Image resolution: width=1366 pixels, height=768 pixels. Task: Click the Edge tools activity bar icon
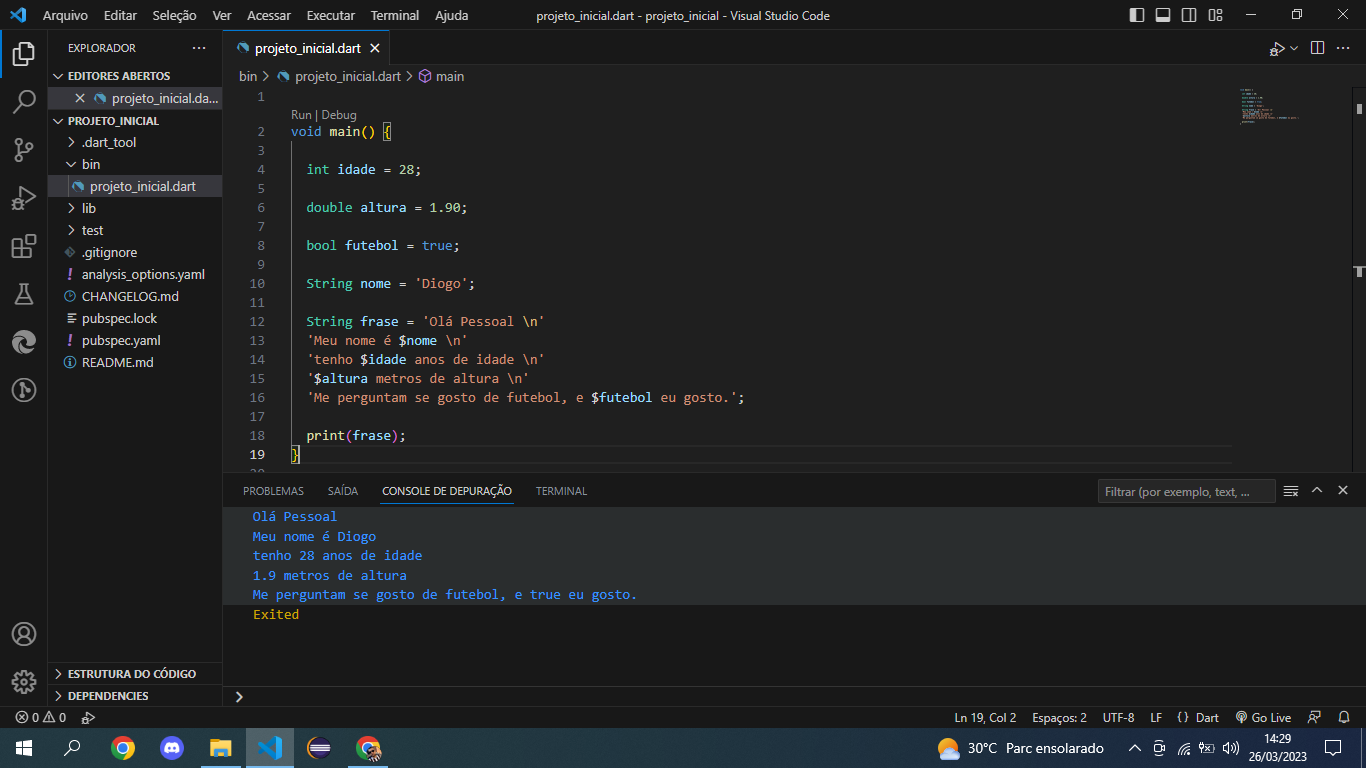point(24,342)
